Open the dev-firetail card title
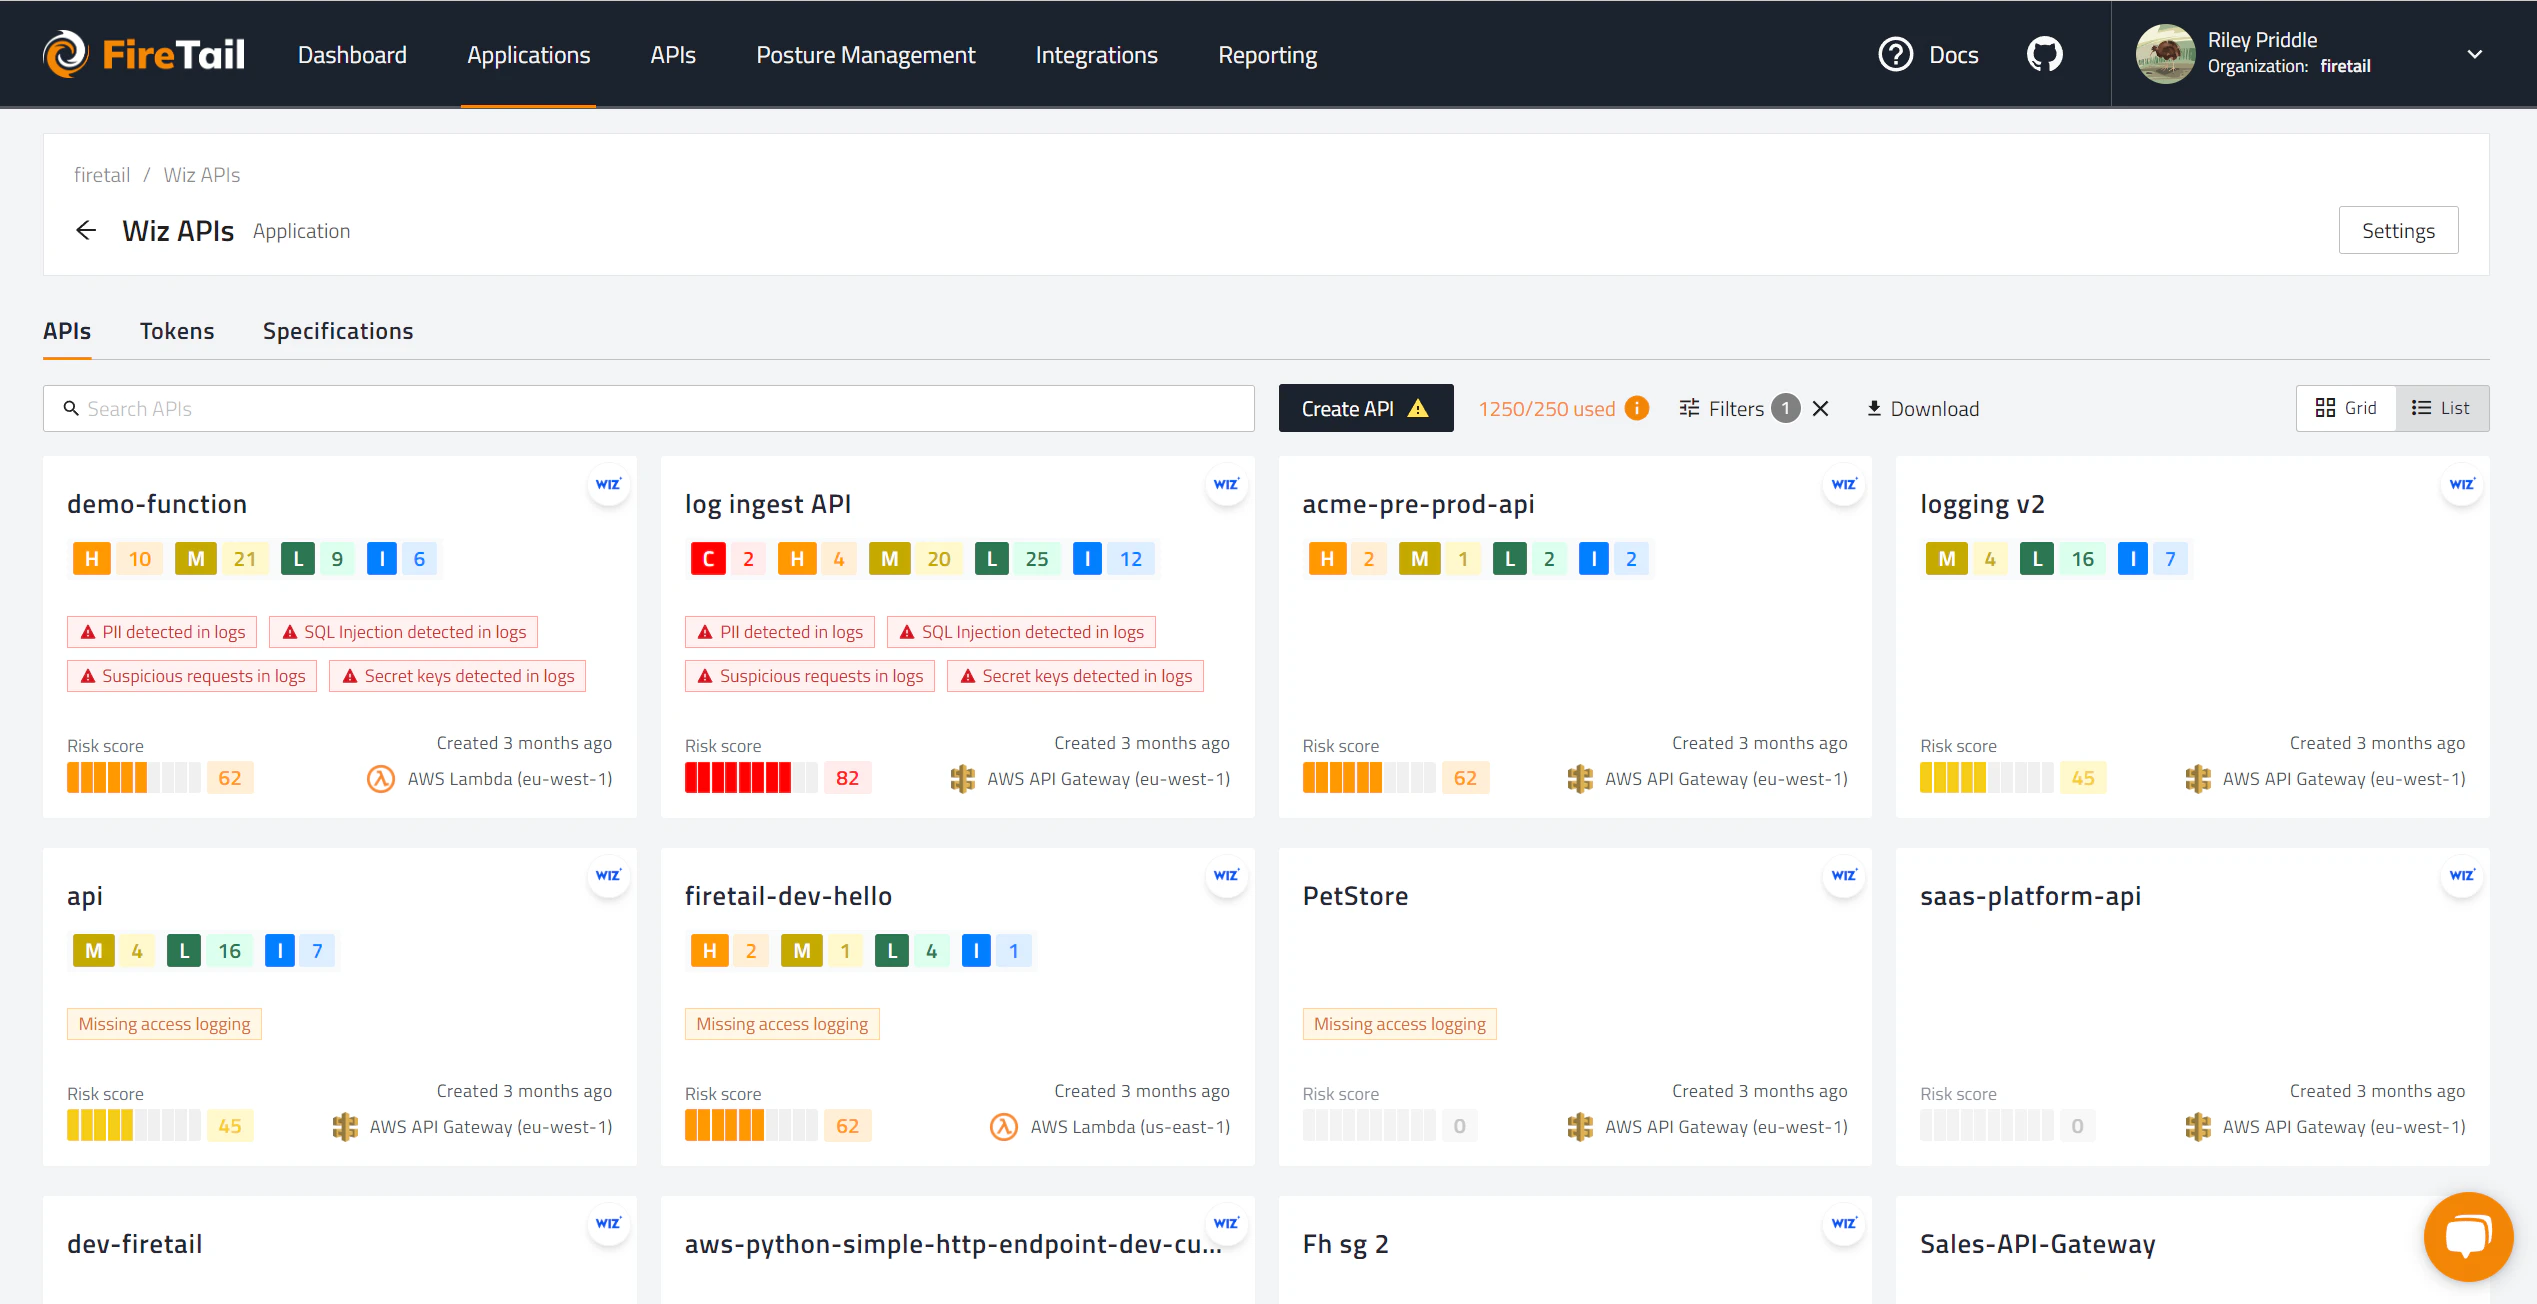 click(x=135, y=1244)
